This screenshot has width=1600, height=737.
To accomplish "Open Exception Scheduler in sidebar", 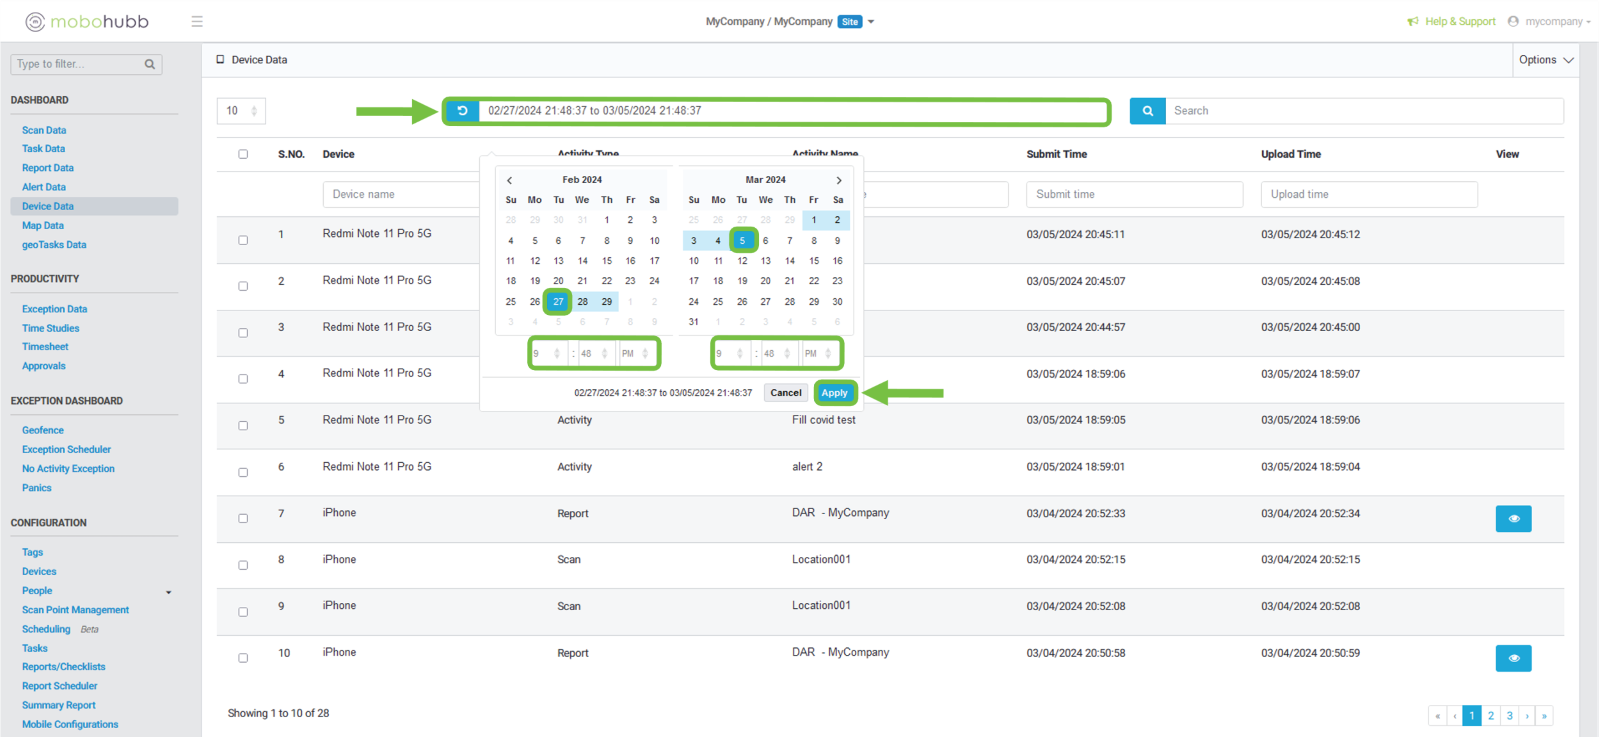I will [x=66, y=450].
